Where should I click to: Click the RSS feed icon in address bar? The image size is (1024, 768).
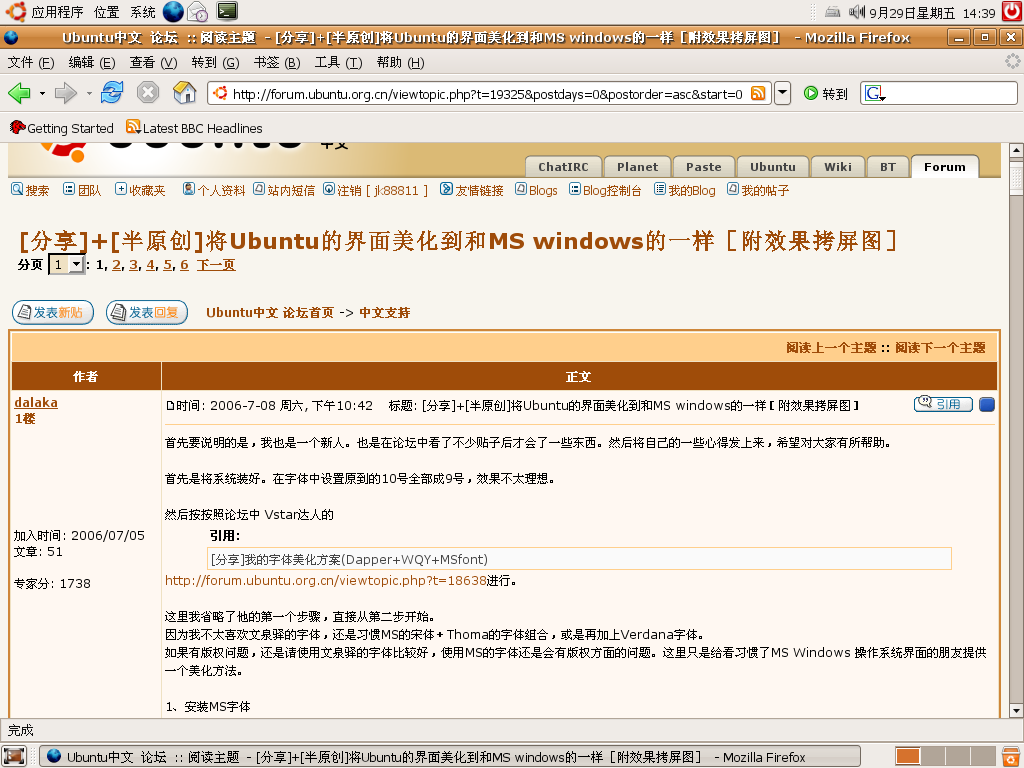pos(758,93)
